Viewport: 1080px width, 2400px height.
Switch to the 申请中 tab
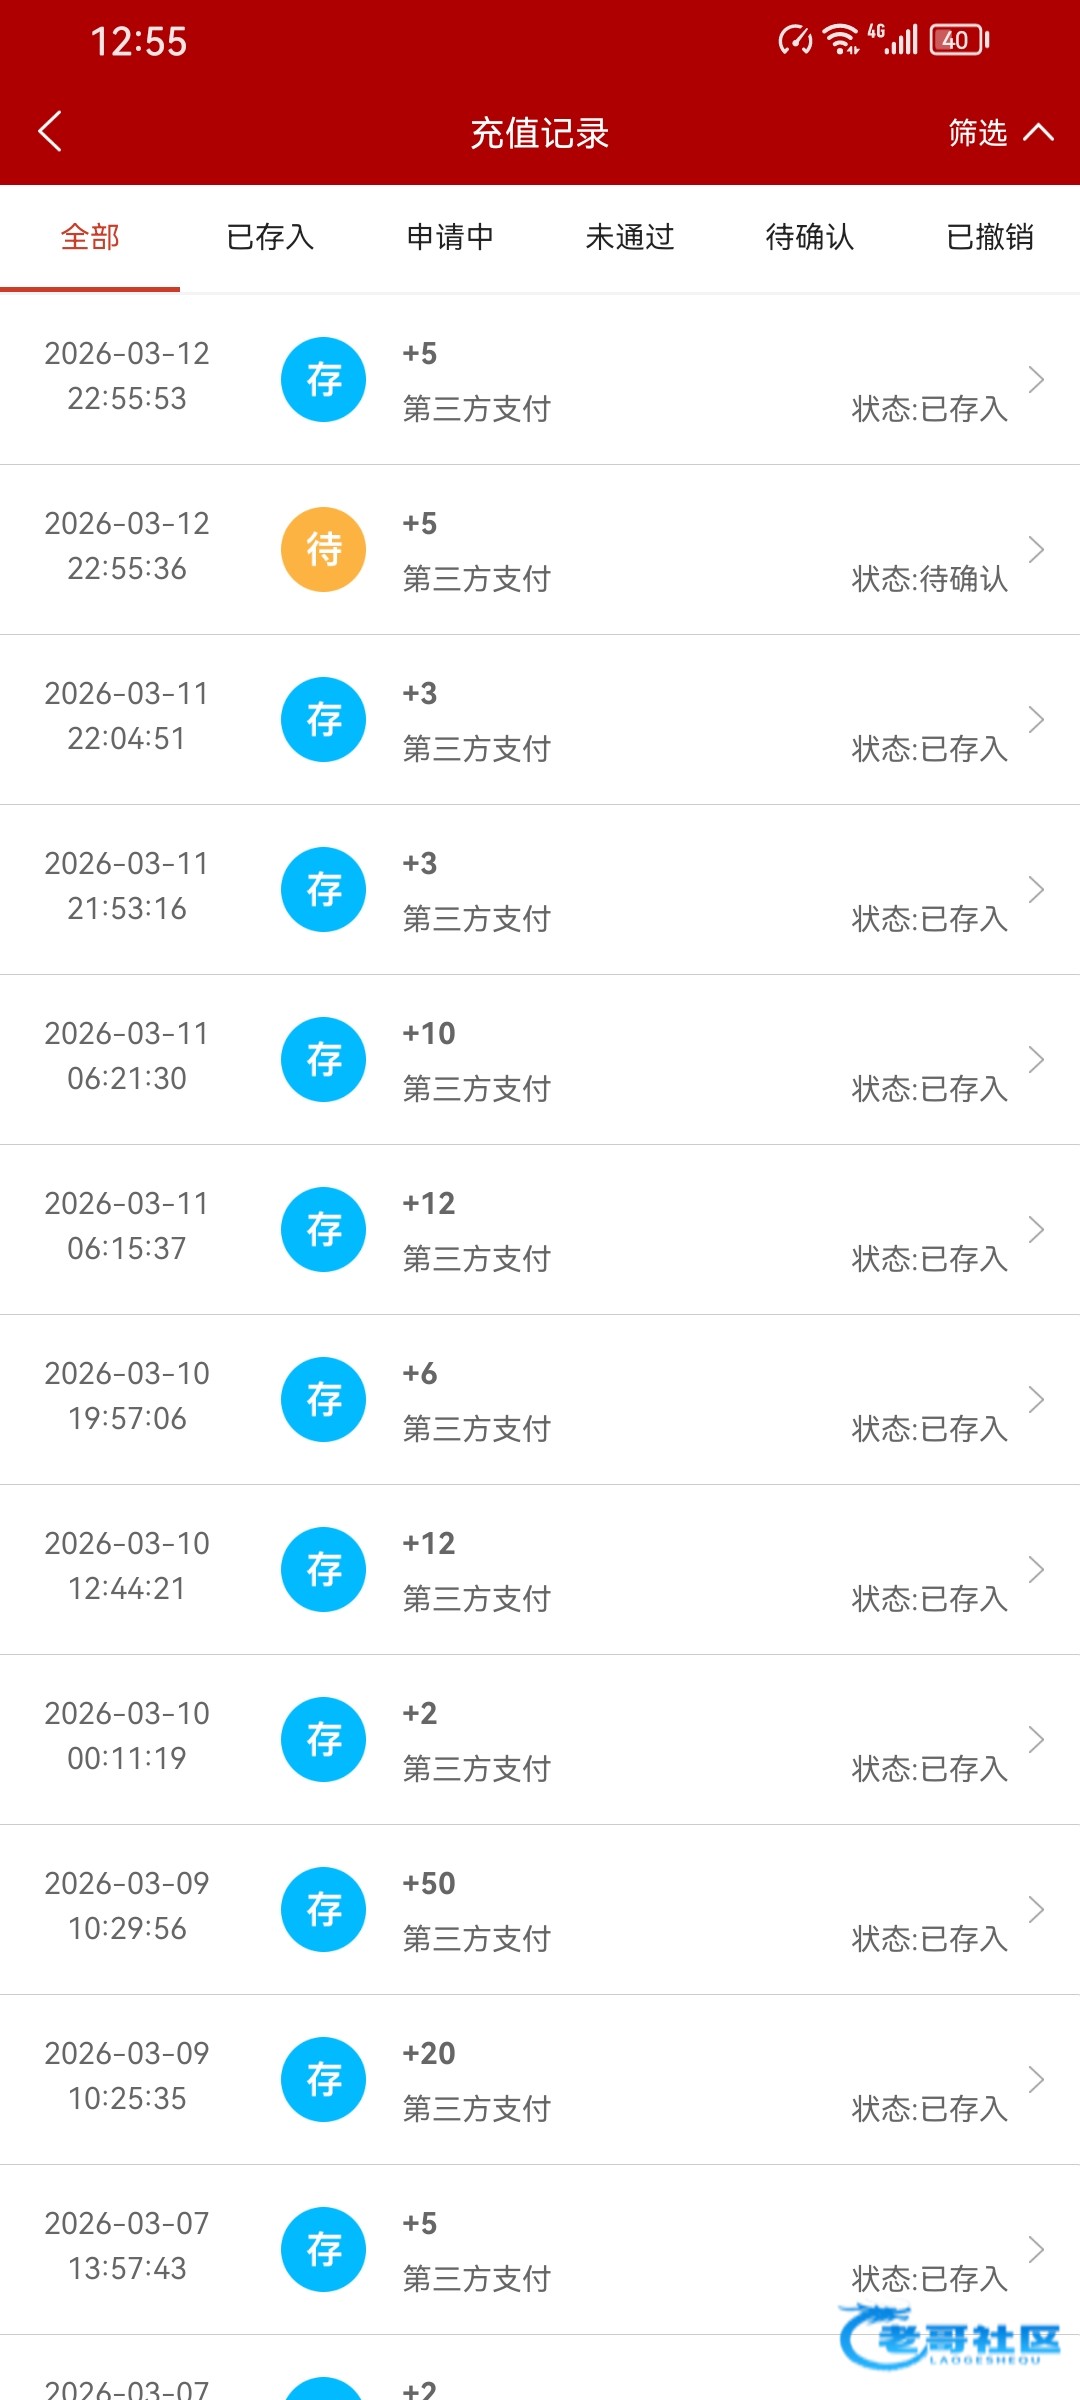[450, 237]
